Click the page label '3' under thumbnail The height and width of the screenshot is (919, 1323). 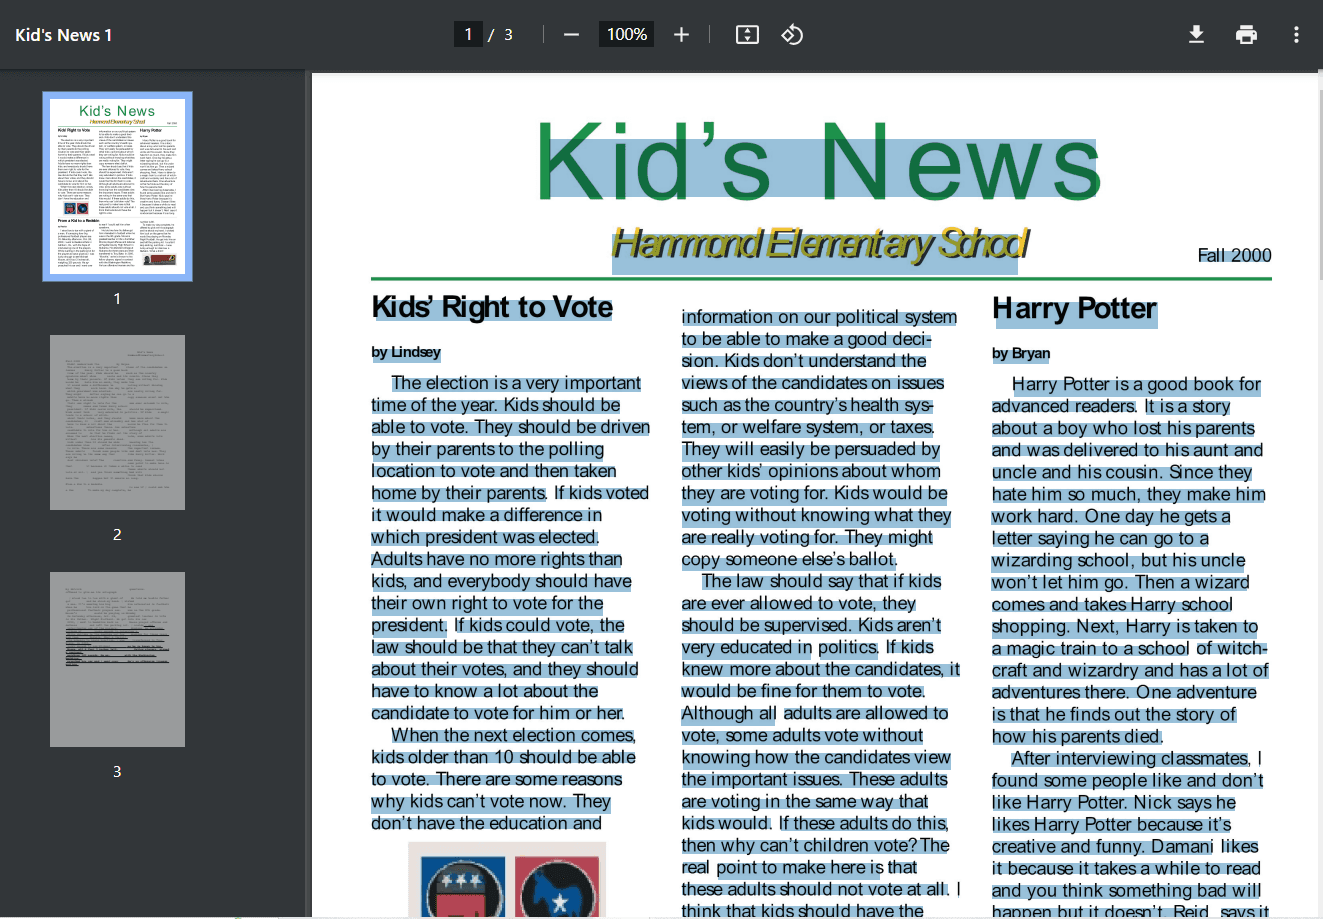tap(117, 772)
